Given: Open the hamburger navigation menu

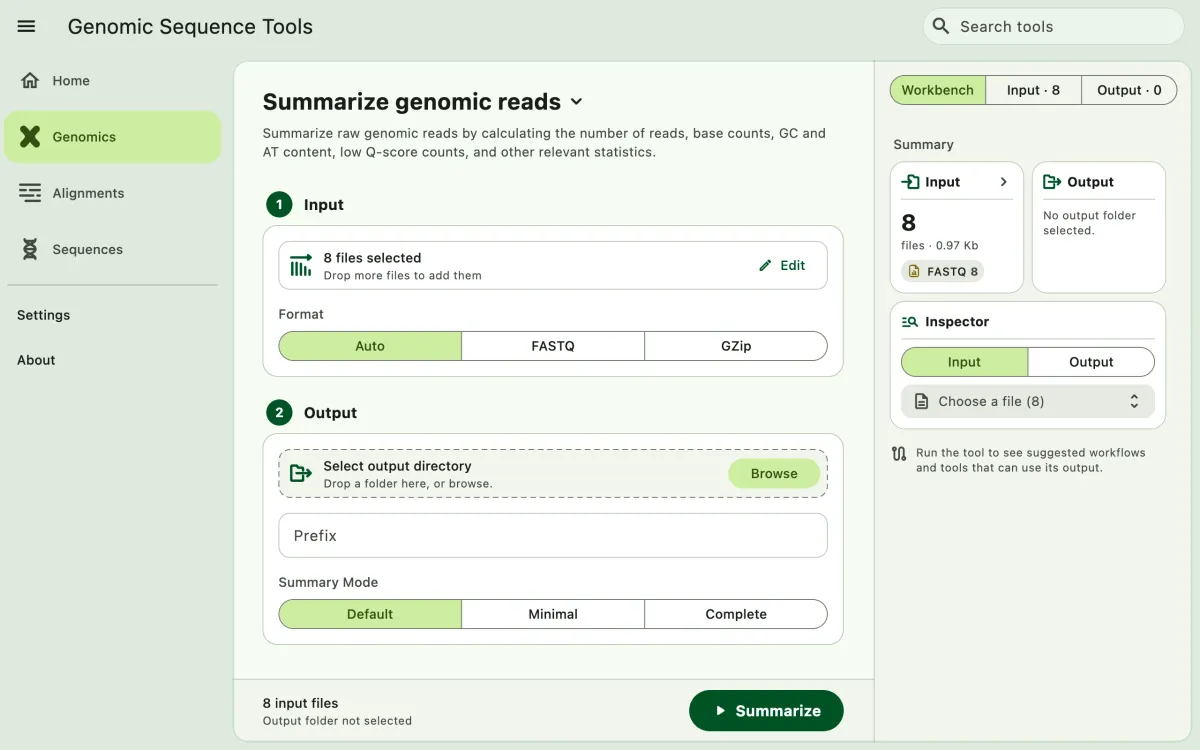Looking at the screenshot, I should pyautogui.click(x=27, y=27).
